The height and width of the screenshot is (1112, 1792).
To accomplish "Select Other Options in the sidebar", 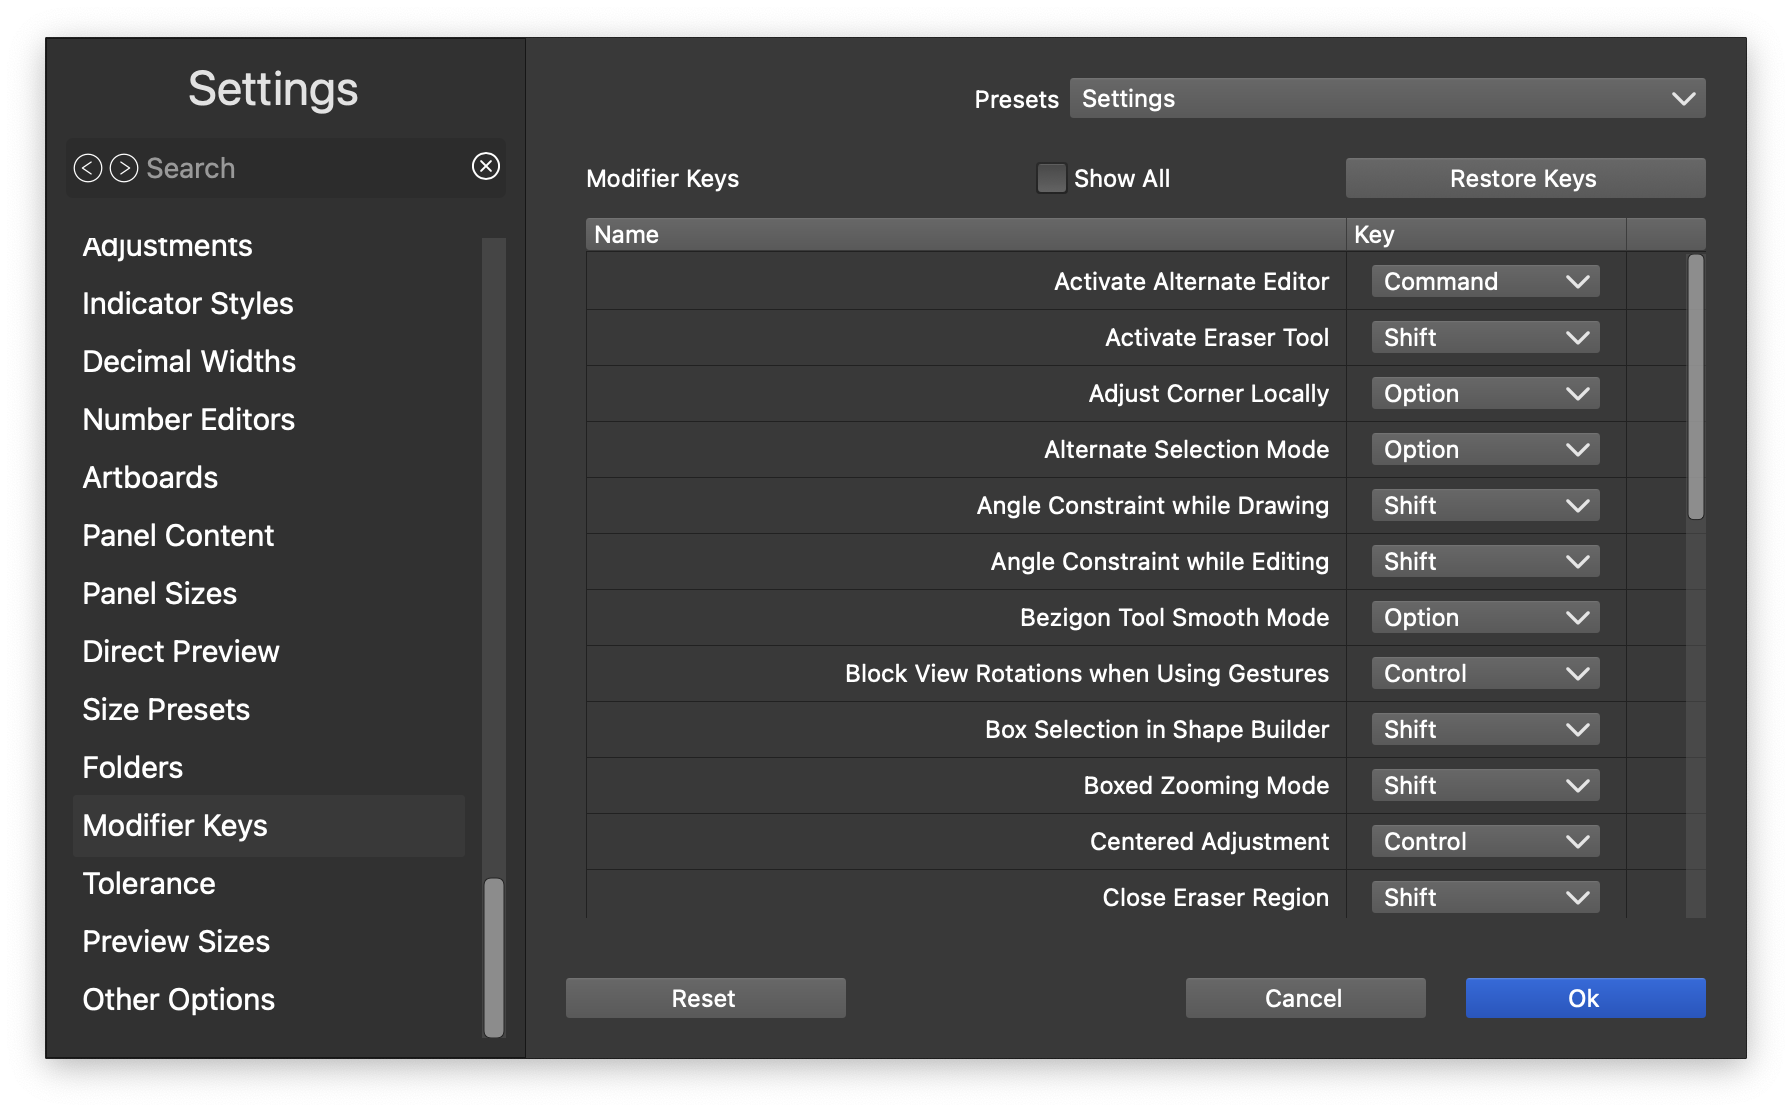I will pyautogui.click(x=179, y=1000).
